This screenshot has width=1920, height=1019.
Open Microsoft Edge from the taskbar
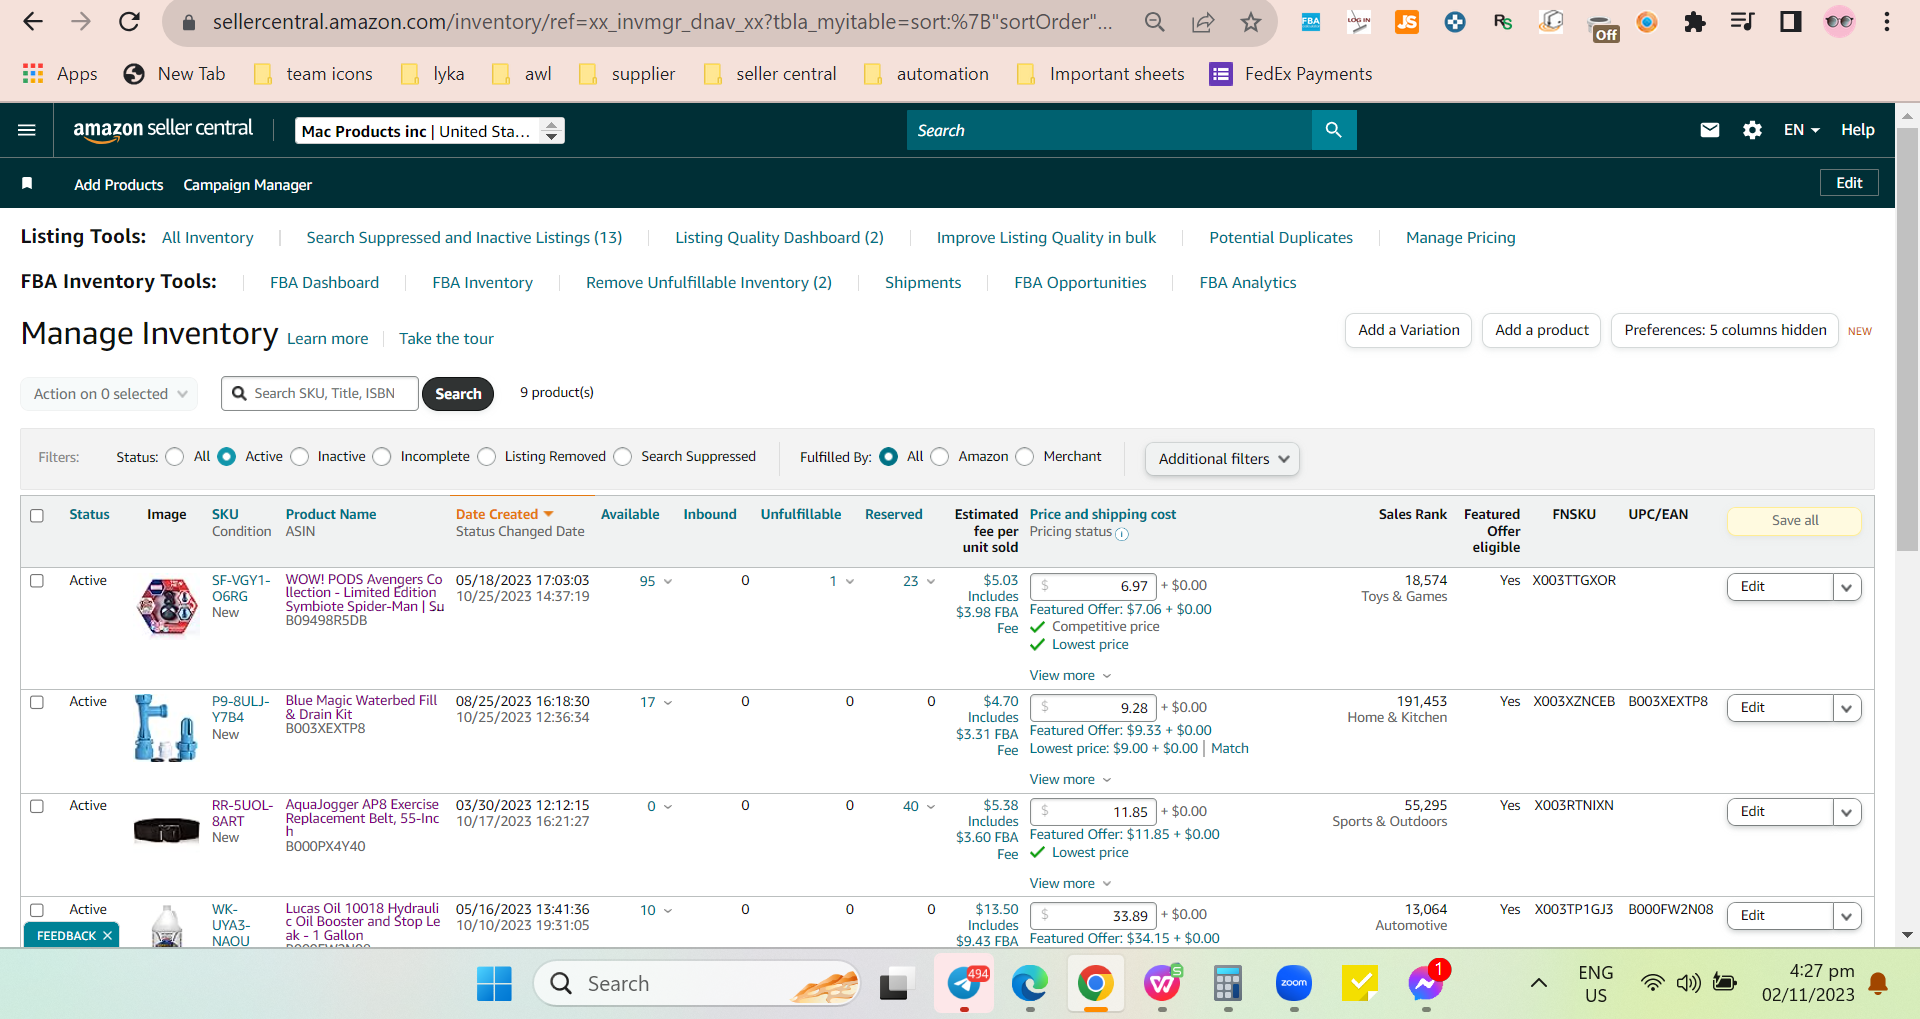[1030, 984]
